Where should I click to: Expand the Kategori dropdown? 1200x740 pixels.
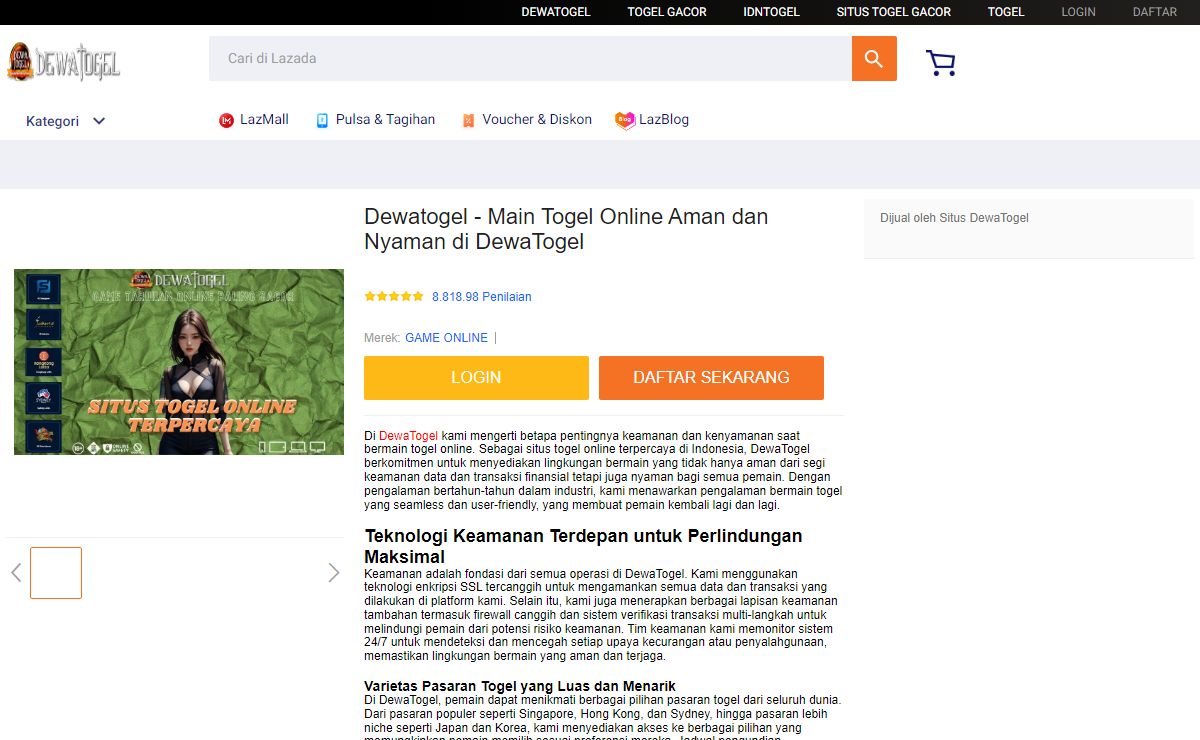tap(66, 121)
